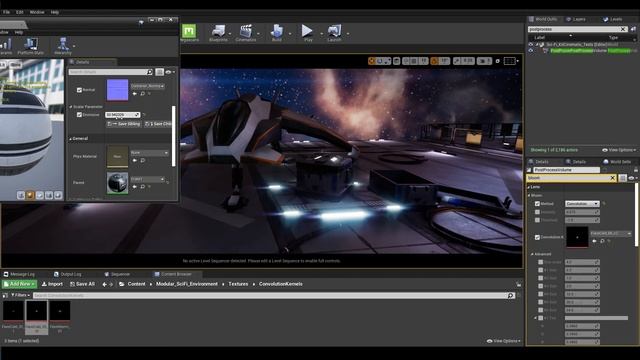Image resolution: width=640 pixels, height=360 pixels.
Task: Open Phys Material None dropdown
Action: (x=149, y=153)
